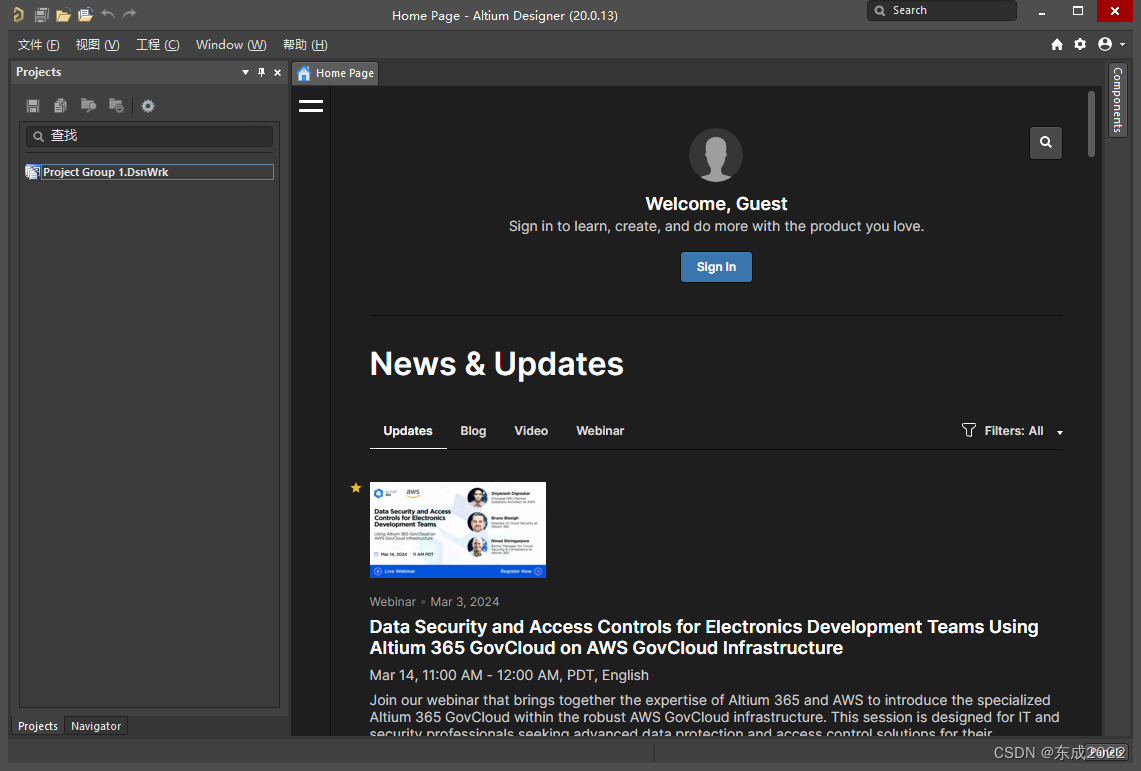The height and width of the screenshot is (771, 1141).
Task: Click the Redo arrow icon
Action: [x=130, y=14]
